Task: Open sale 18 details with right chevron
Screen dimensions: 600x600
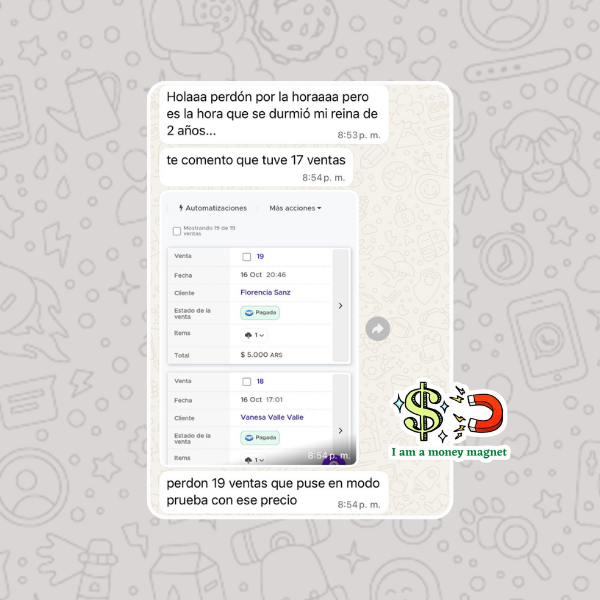Action: click(x=341, y=430)
